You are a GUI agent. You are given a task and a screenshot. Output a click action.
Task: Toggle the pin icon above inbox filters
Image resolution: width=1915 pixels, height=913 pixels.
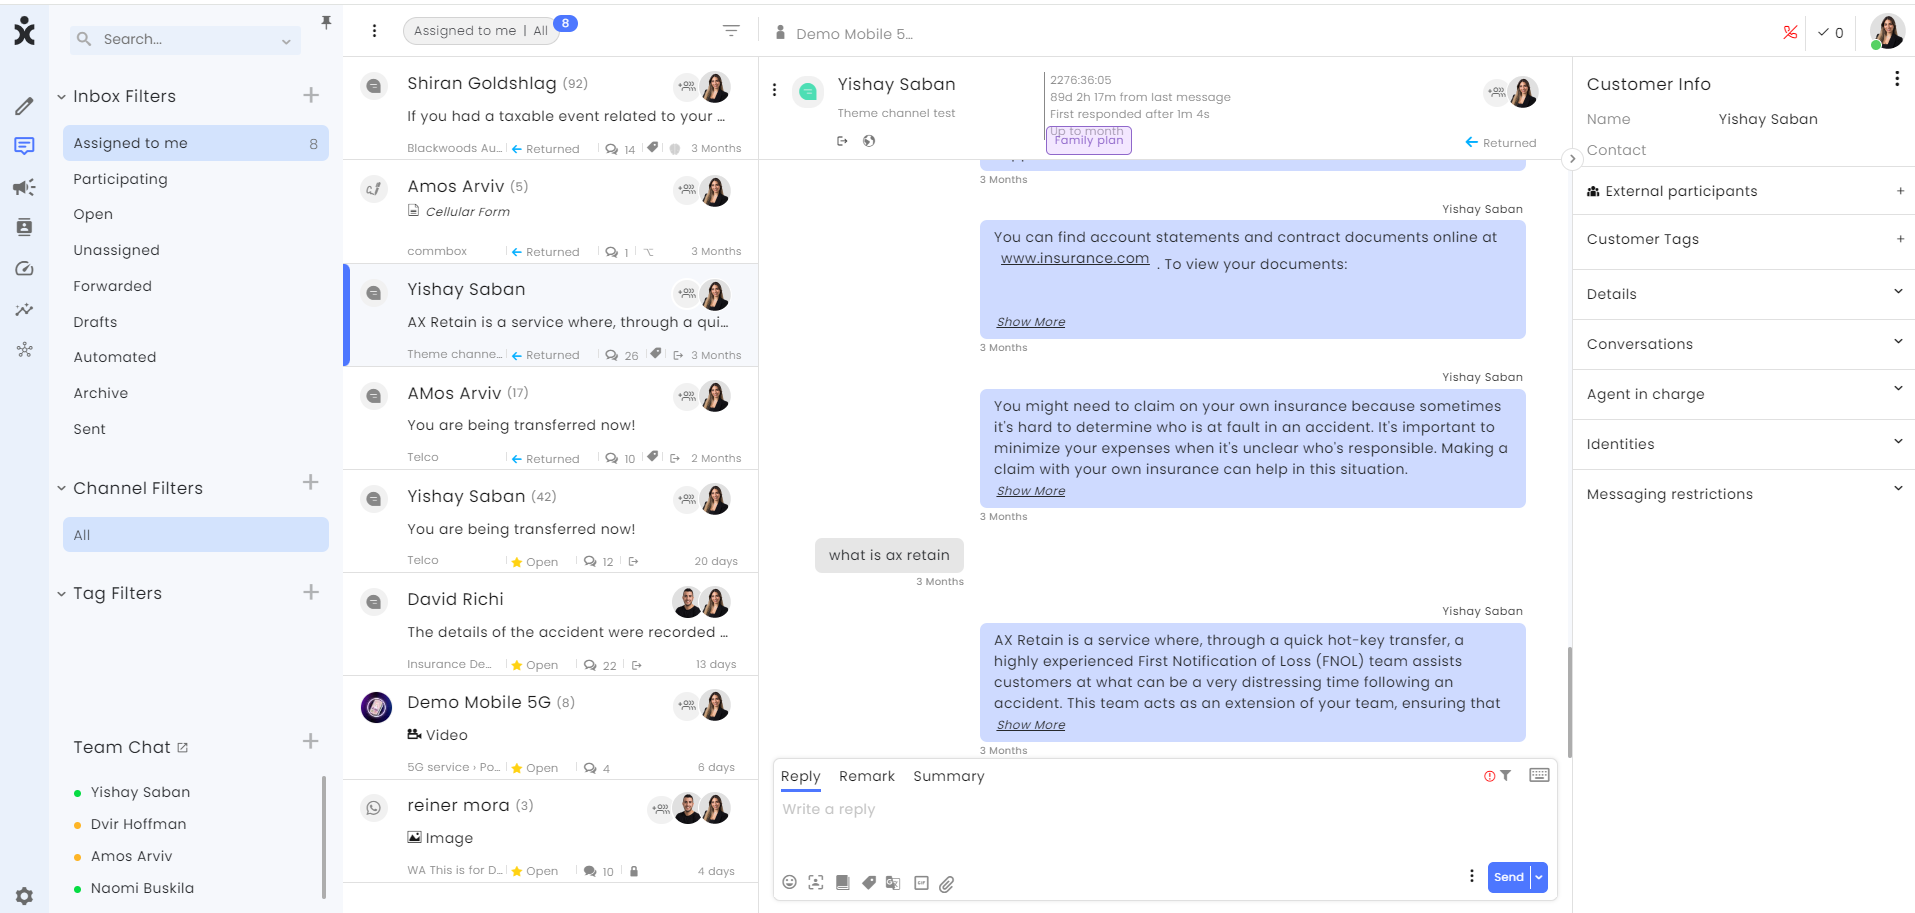coord(326,22)
